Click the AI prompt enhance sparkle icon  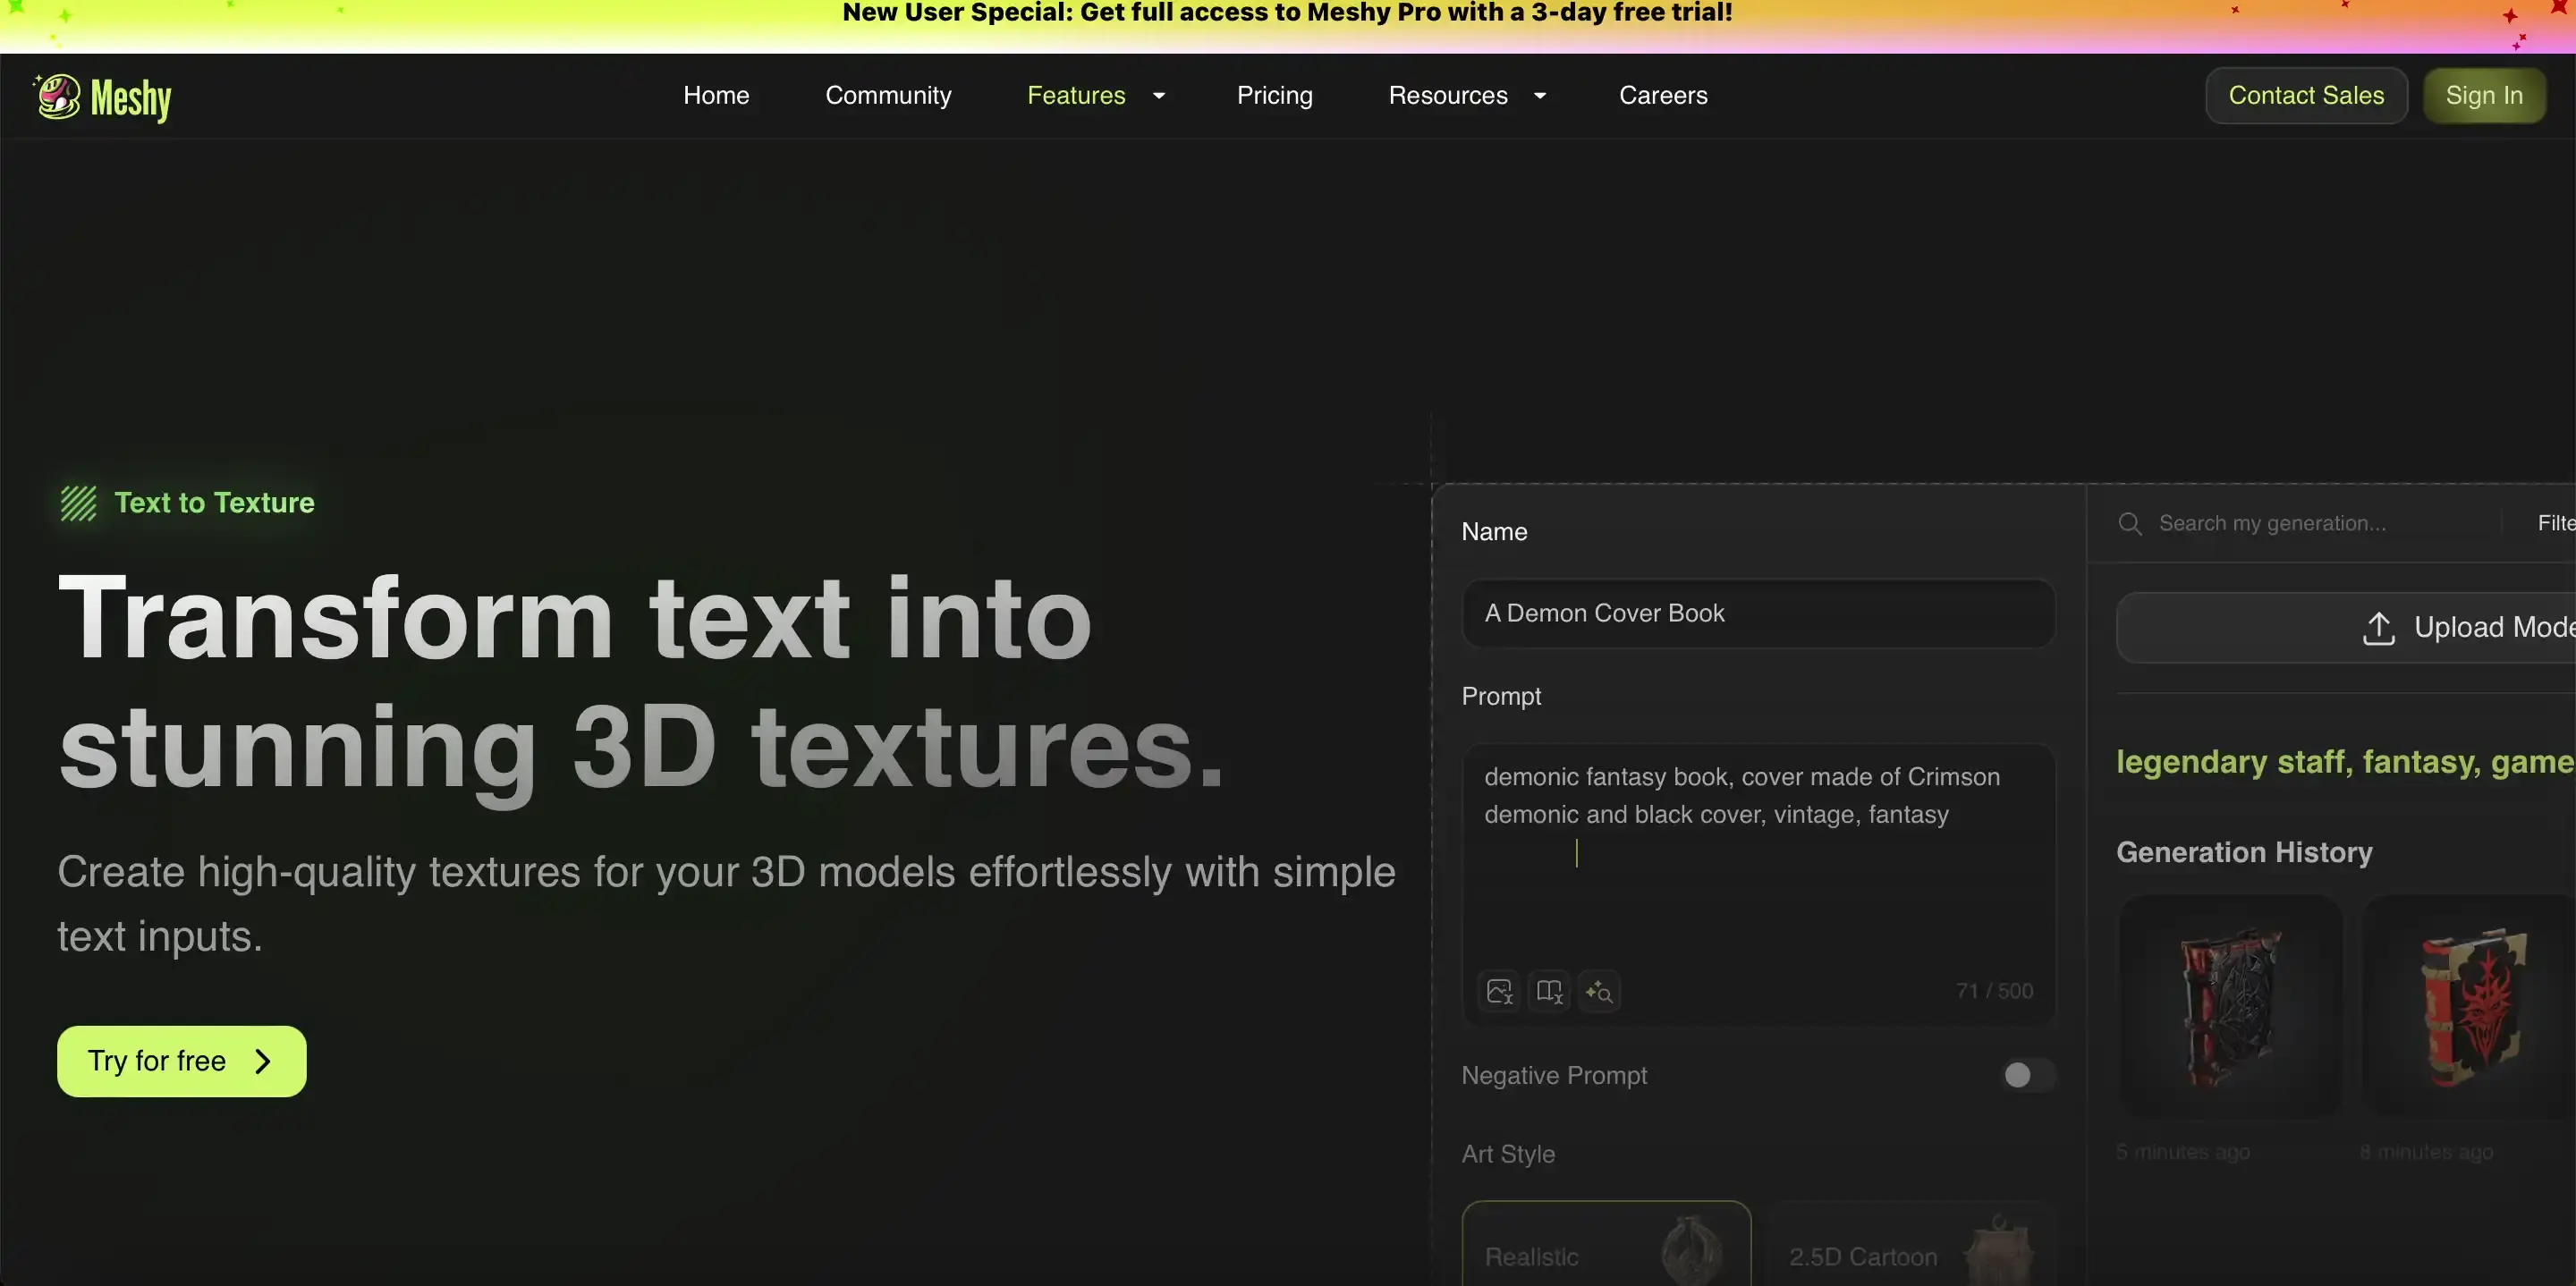click(1599, 991)
